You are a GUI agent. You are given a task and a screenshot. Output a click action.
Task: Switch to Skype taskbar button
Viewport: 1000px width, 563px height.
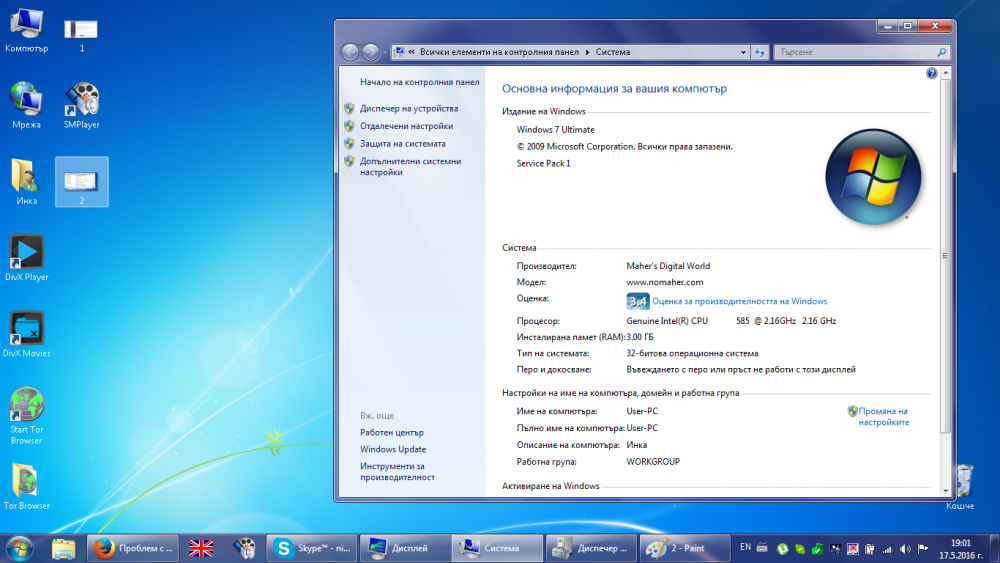click(312, 548)
